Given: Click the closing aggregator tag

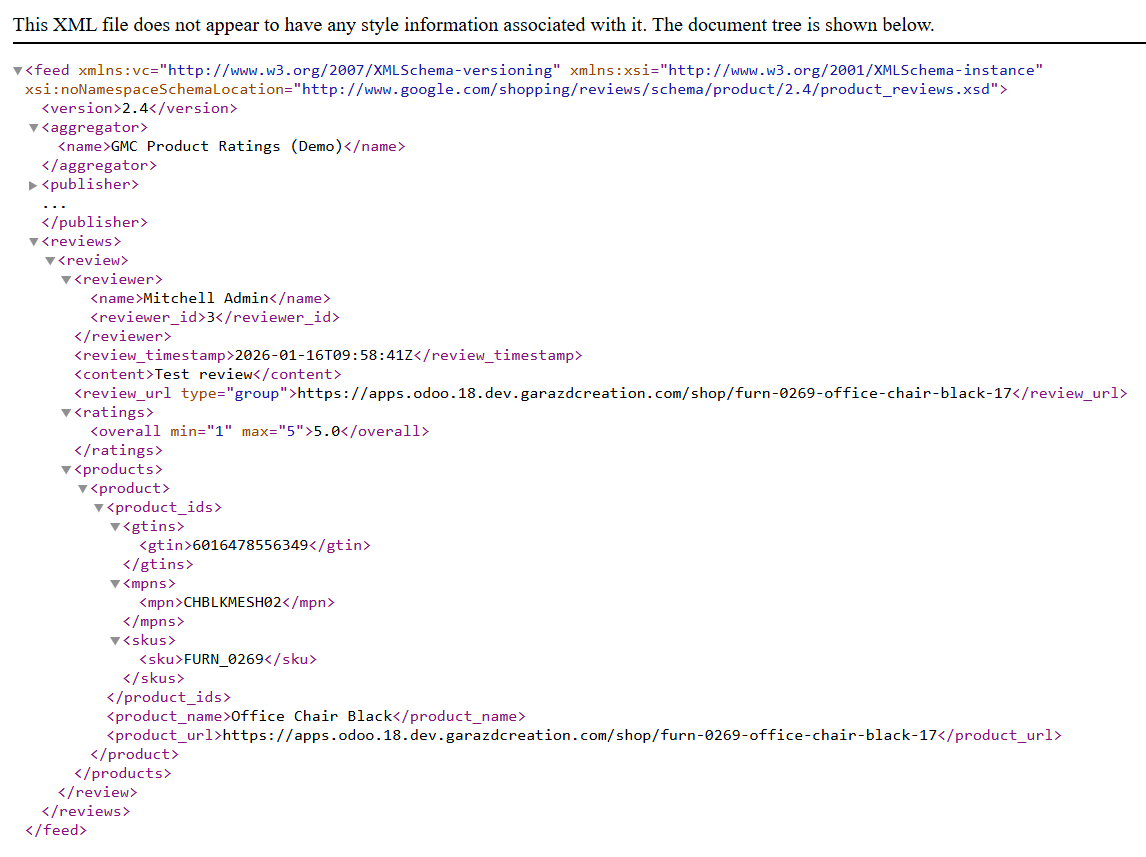Looking at the screenshot, I should pos(99,165).
